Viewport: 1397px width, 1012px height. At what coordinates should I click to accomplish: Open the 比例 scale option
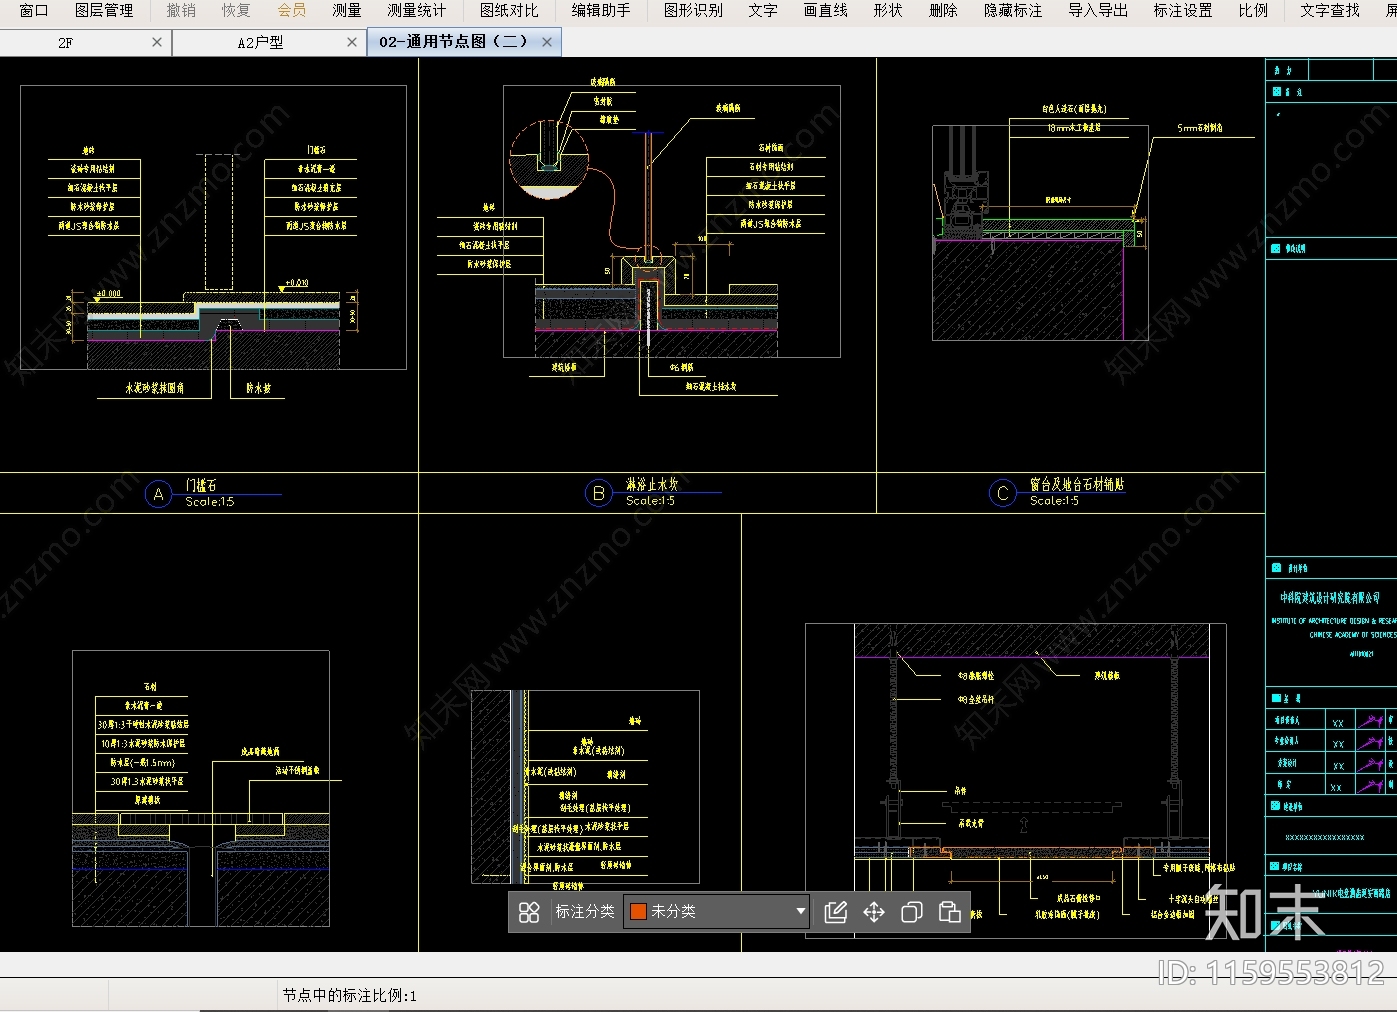point(1253,10)
